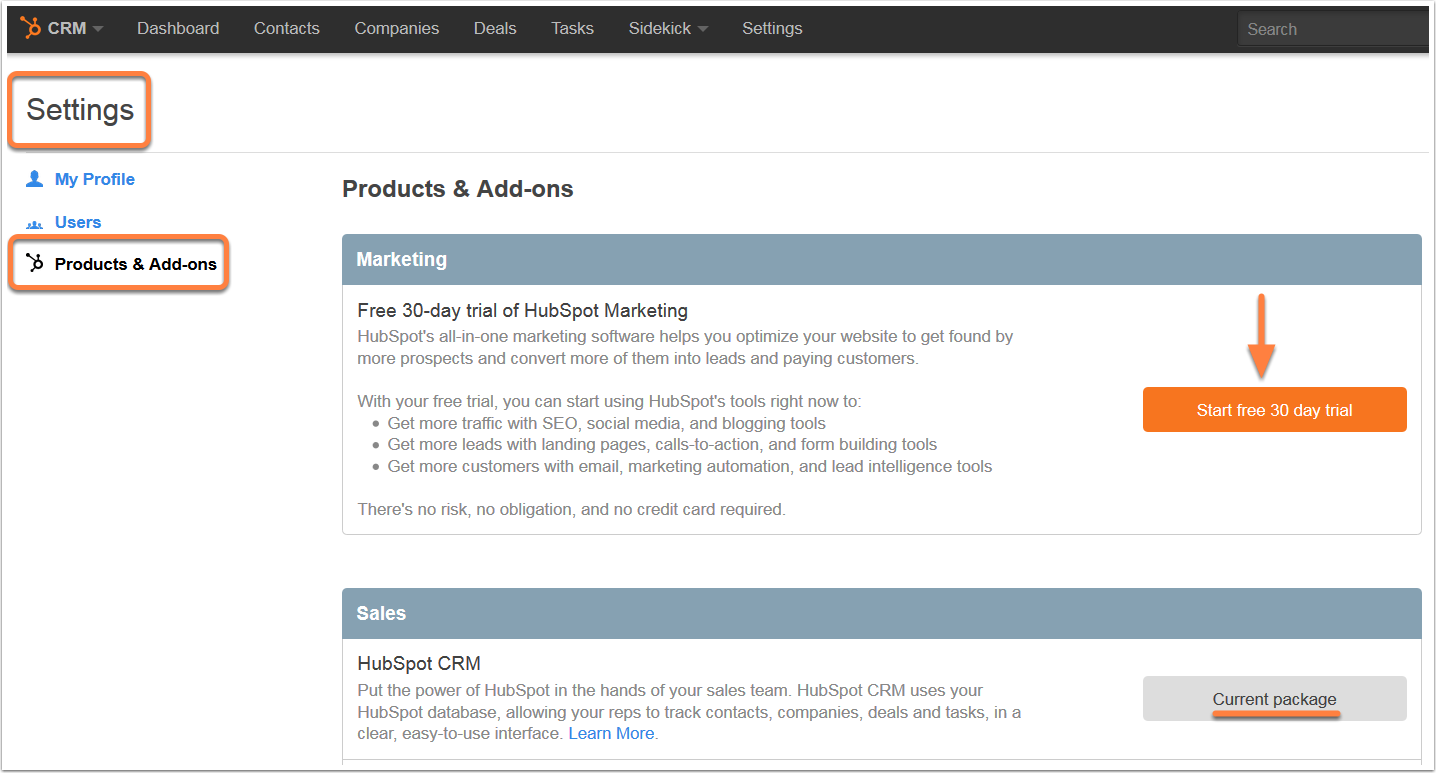Expand the Sidekick dropdown
The height and width of the screenshot is (773, 1436).
pos(668,28)
